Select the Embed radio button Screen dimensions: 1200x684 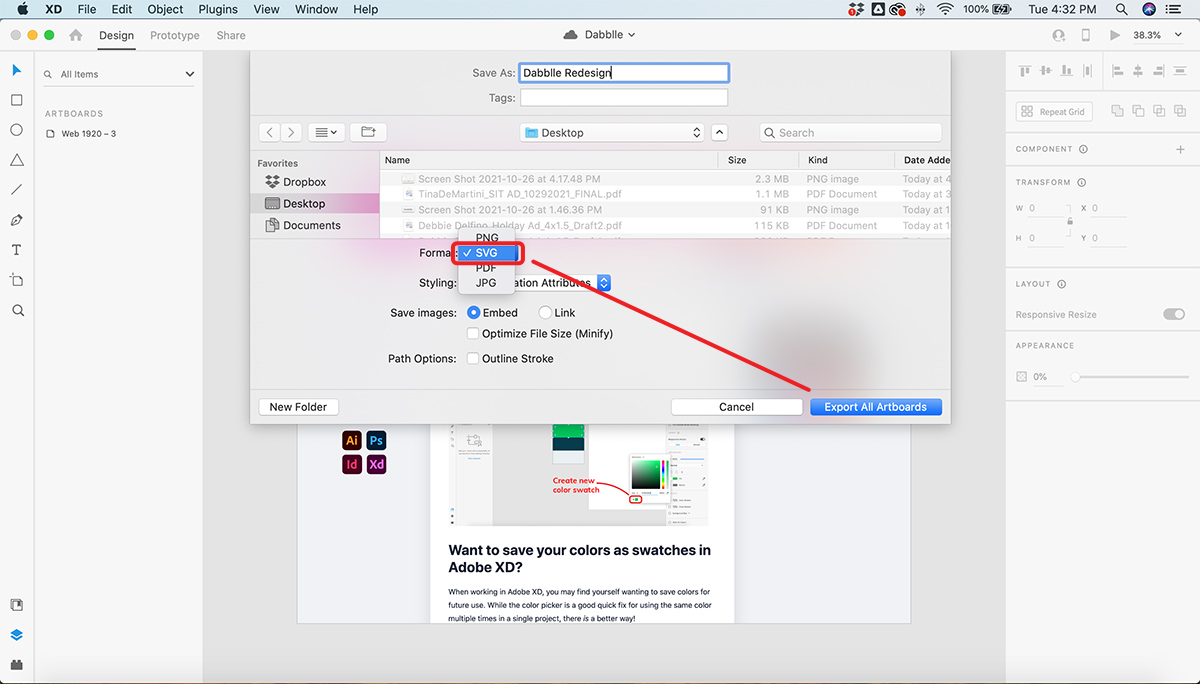(474, 313)
